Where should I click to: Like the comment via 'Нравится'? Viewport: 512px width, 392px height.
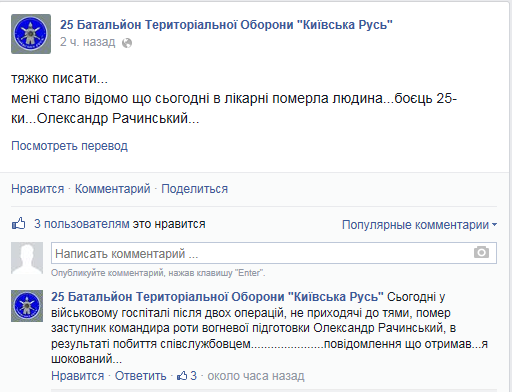tap(77, 376)
